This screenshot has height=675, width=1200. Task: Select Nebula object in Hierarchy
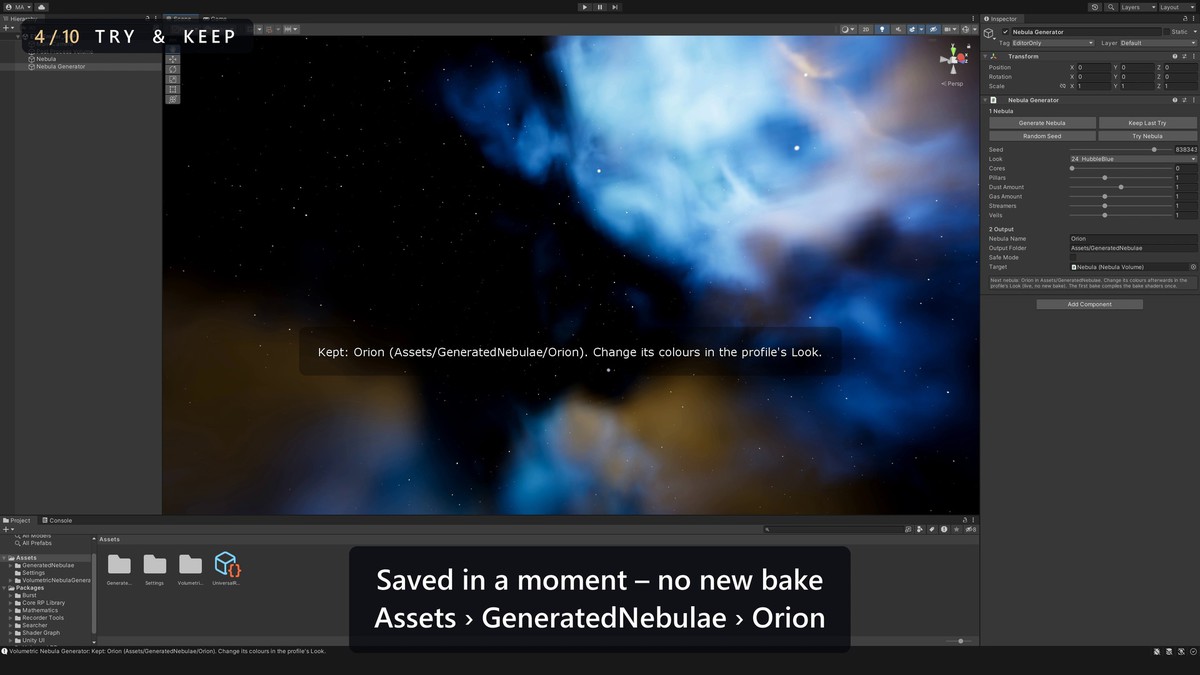tap(46, 59)
